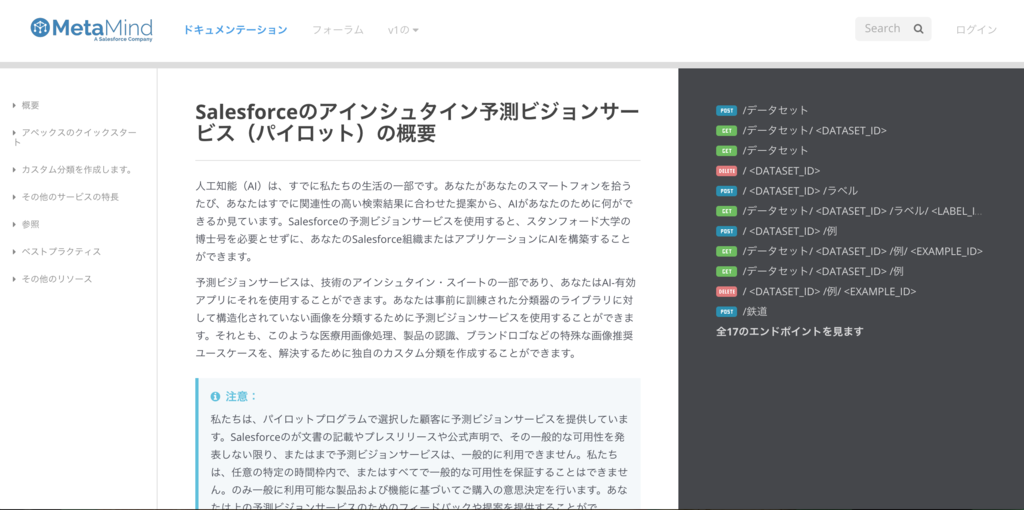Open the v1の version dropdown
This screenshot has height=510, width=1024.
tap(403, 29)
